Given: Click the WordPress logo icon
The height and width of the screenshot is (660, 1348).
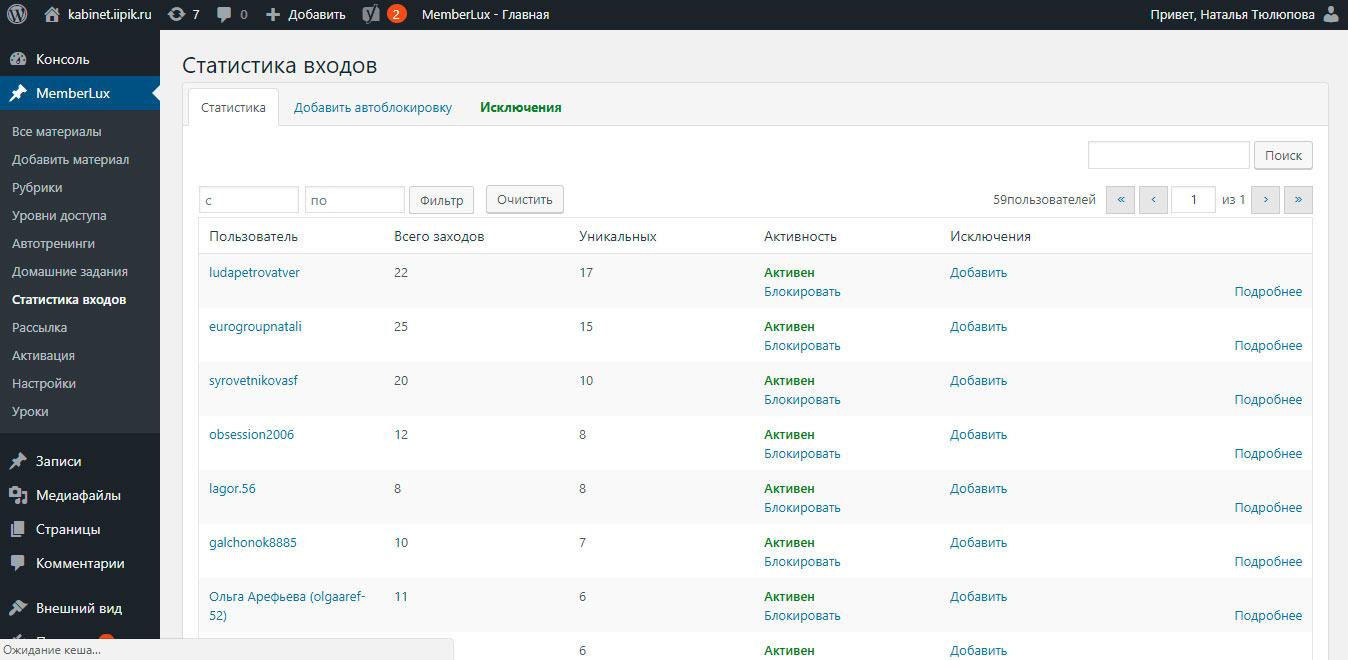Looking at the screenshot, I should 17,14.
